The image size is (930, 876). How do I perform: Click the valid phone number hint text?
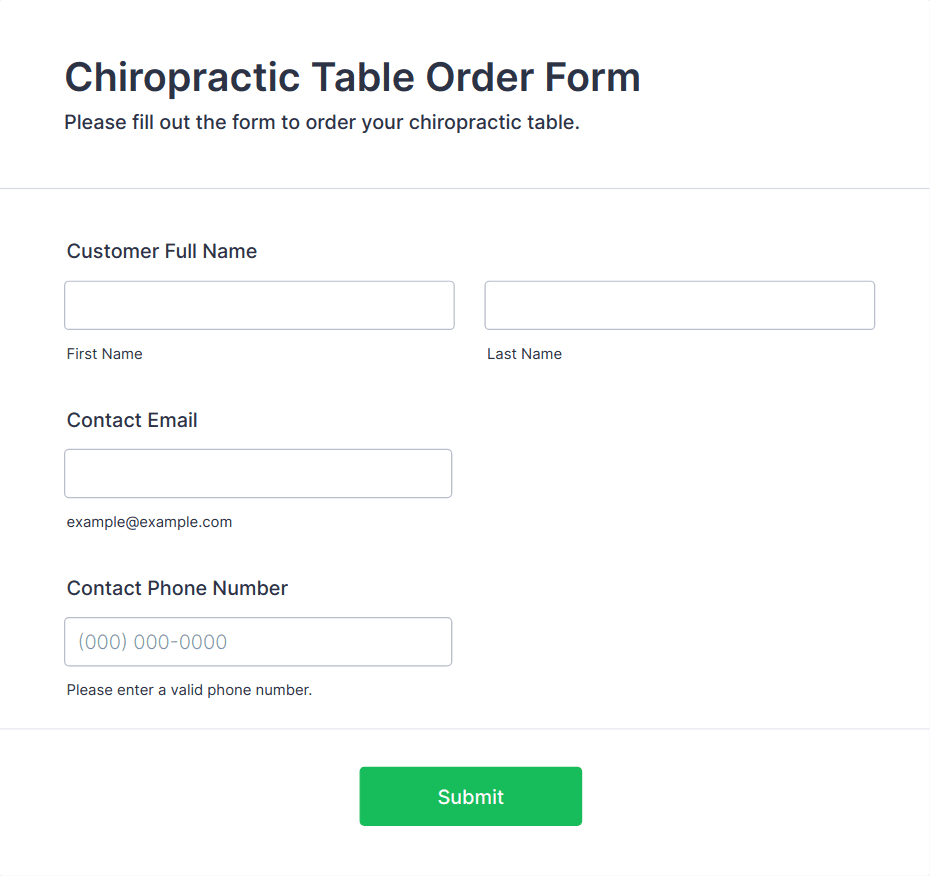189,690
